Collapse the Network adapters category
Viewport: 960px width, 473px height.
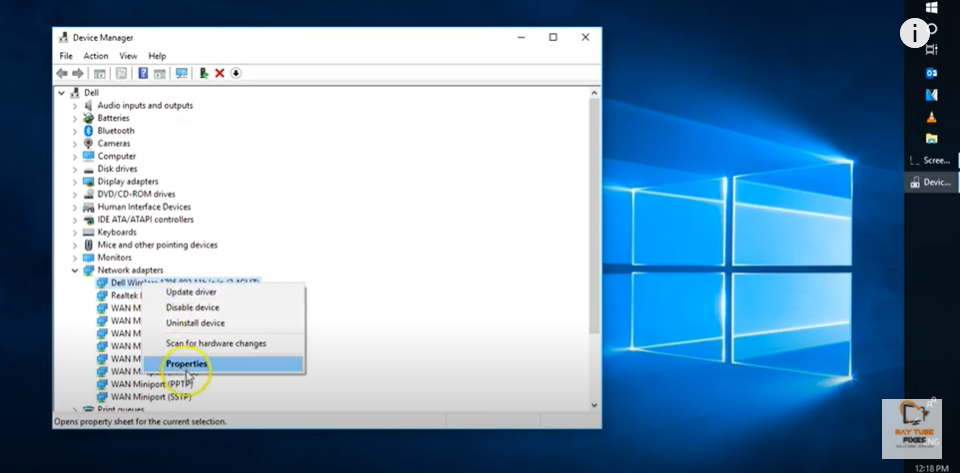(75, 270)
